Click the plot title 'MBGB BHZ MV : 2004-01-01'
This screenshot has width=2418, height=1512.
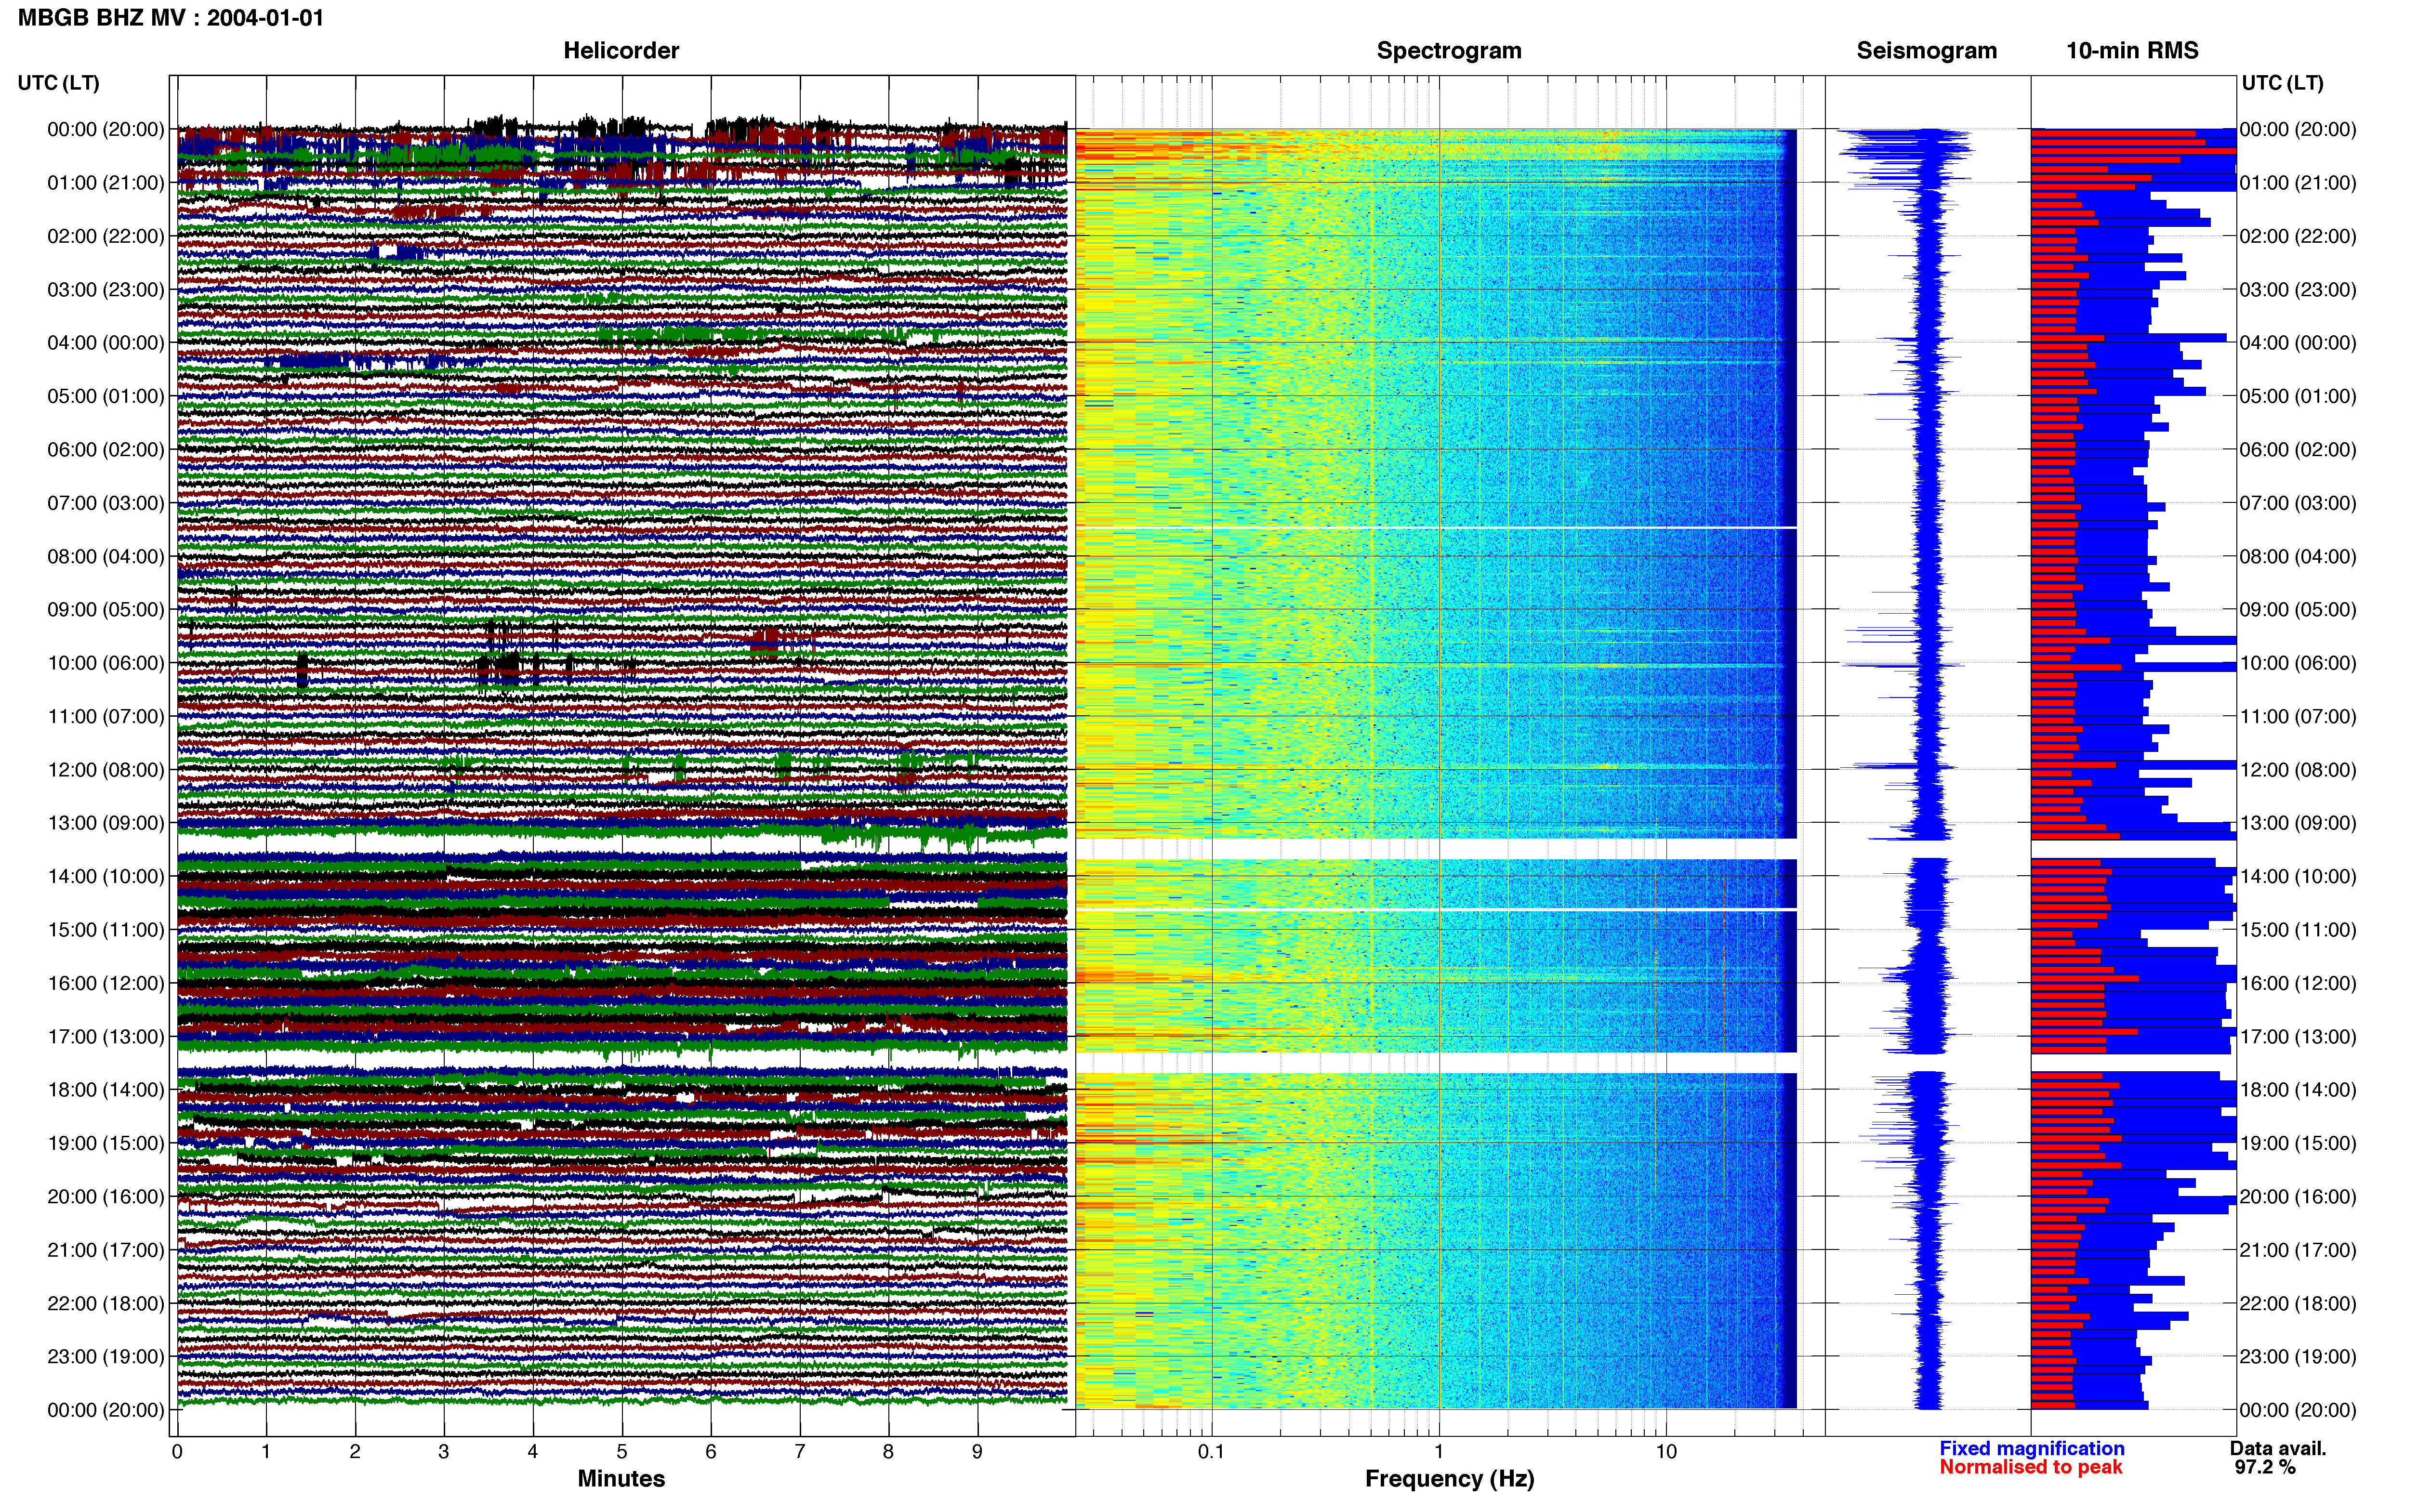(171, 18)
